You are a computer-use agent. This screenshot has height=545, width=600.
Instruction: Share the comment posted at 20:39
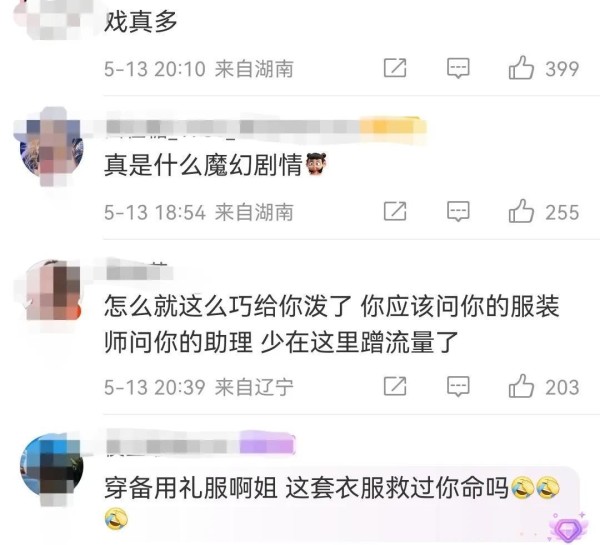(395, 386)
